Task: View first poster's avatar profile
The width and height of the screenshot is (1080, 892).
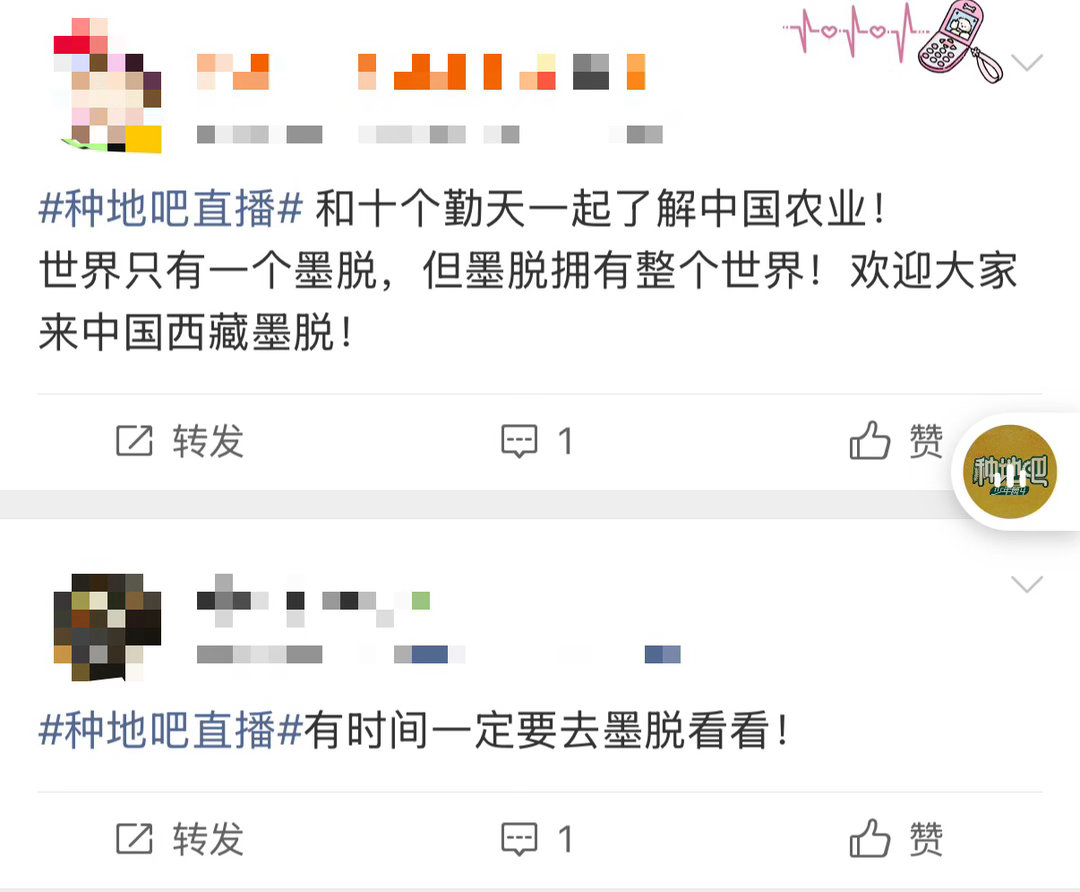Action: (x=107, y=85)
